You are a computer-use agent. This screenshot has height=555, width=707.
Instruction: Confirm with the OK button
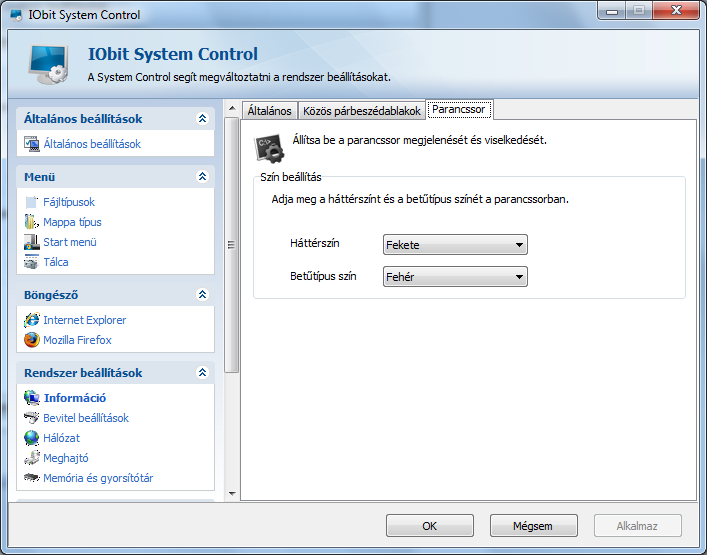click(430, 526)
